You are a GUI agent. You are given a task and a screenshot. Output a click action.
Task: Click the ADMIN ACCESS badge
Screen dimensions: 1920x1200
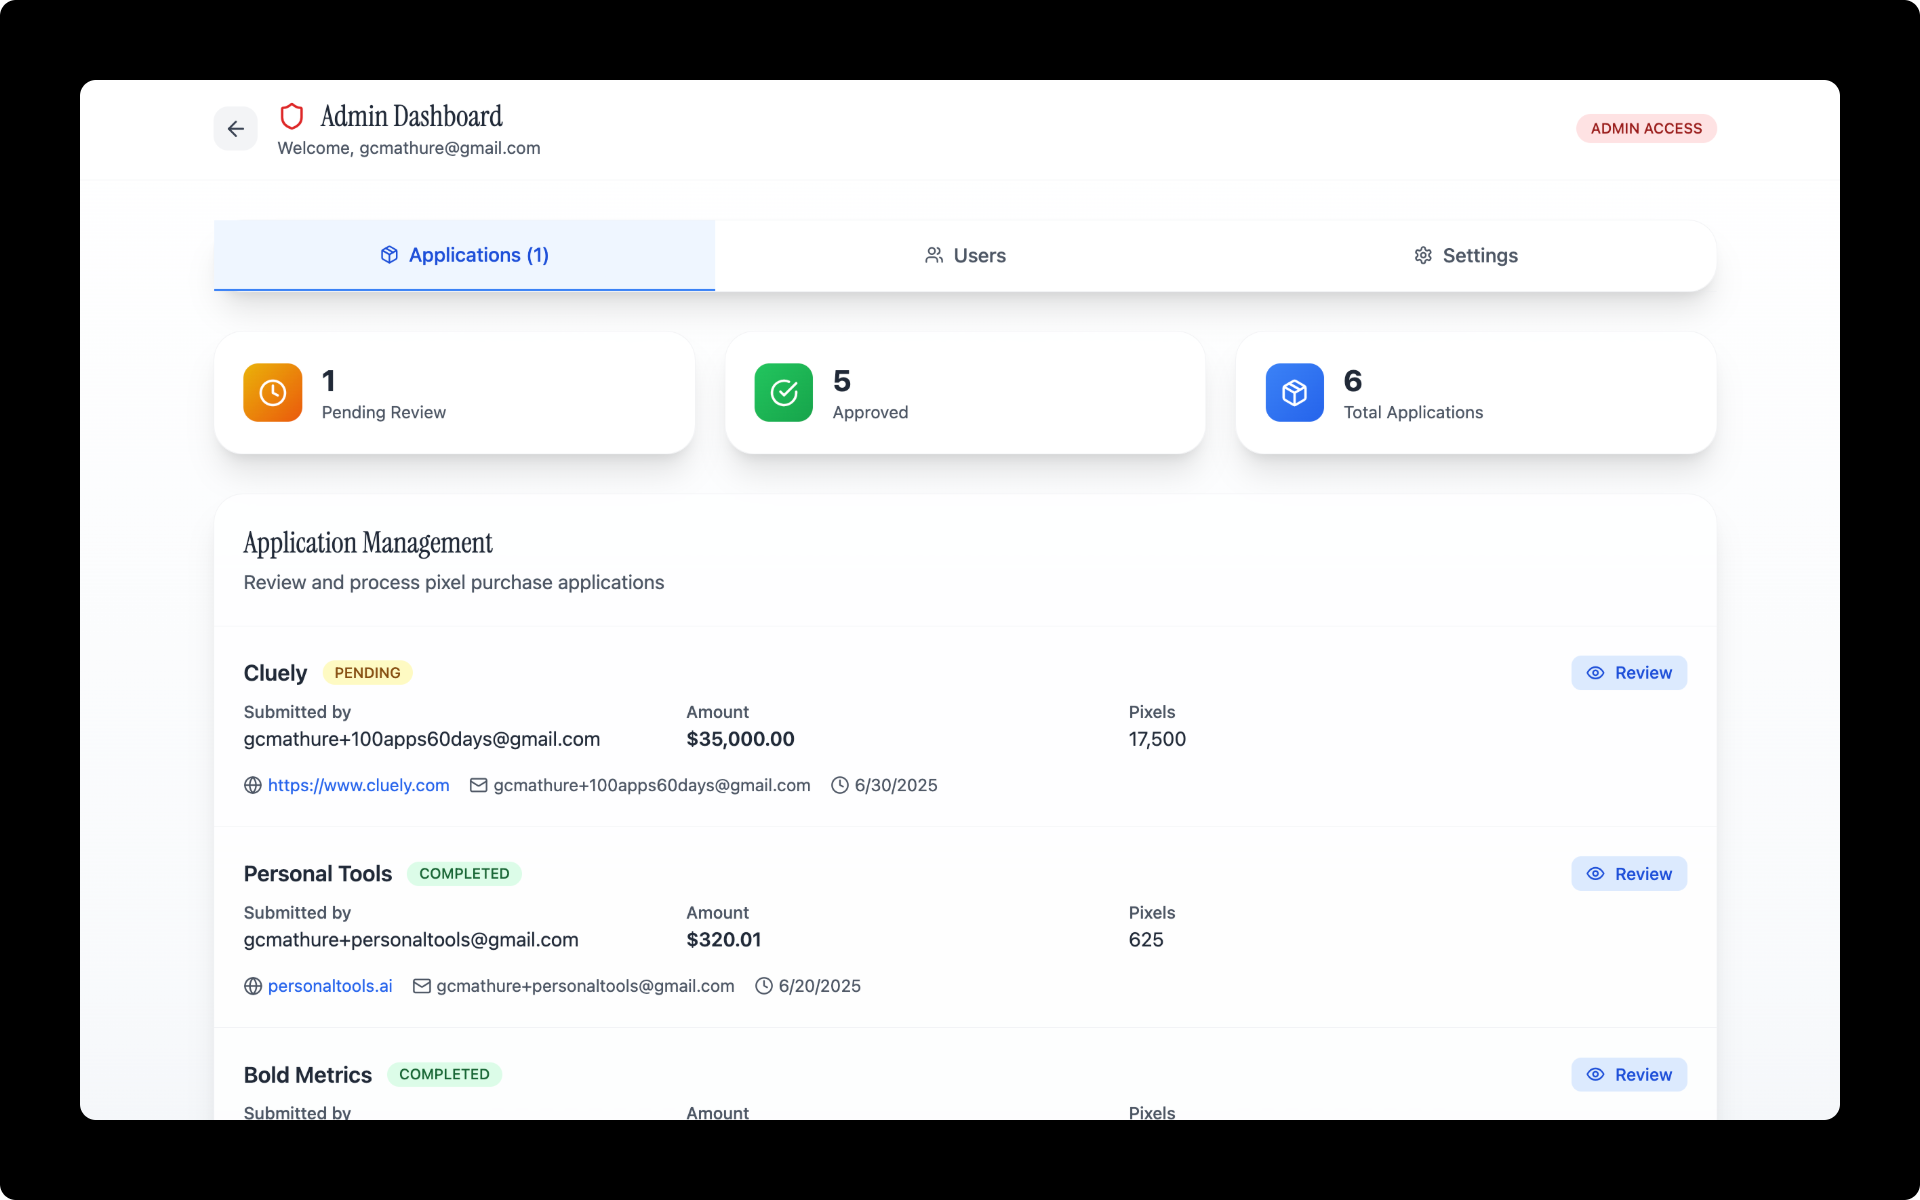tap(1646, 129)
